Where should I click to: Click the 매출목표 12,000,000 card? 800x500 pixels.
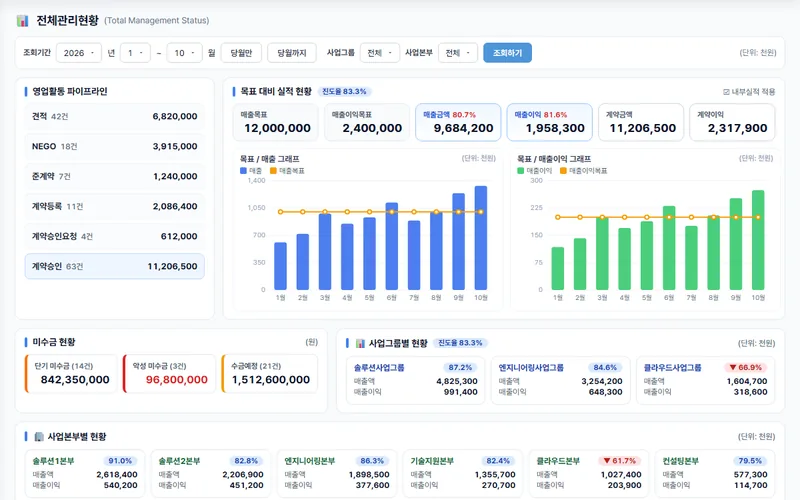(x=276, y=122)
